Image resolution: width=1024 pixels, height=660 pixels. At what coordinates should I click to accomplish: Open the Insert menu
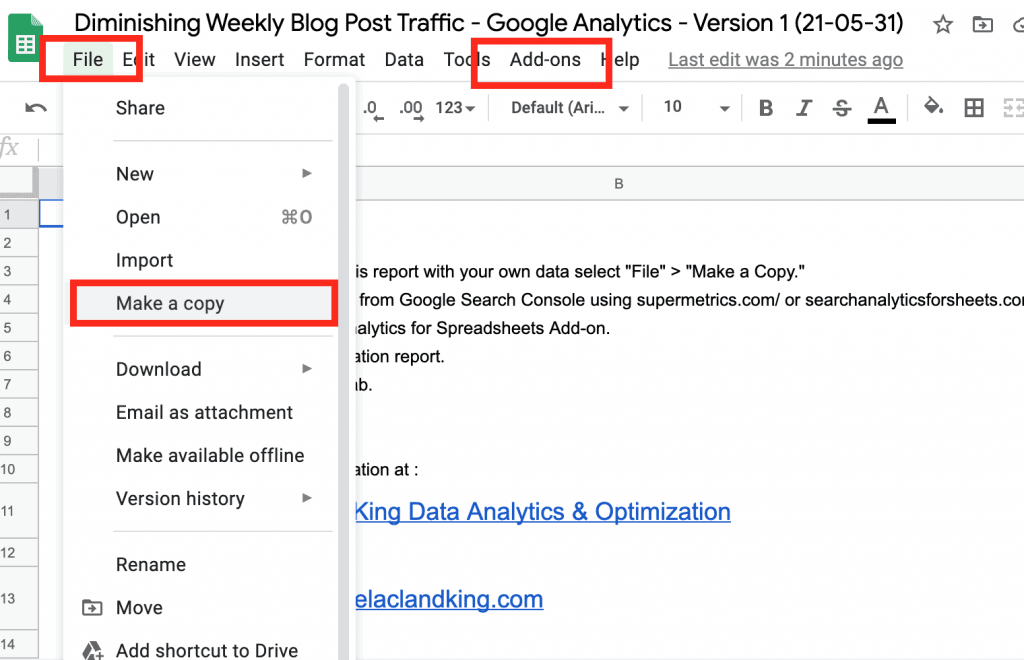[259, 59]
